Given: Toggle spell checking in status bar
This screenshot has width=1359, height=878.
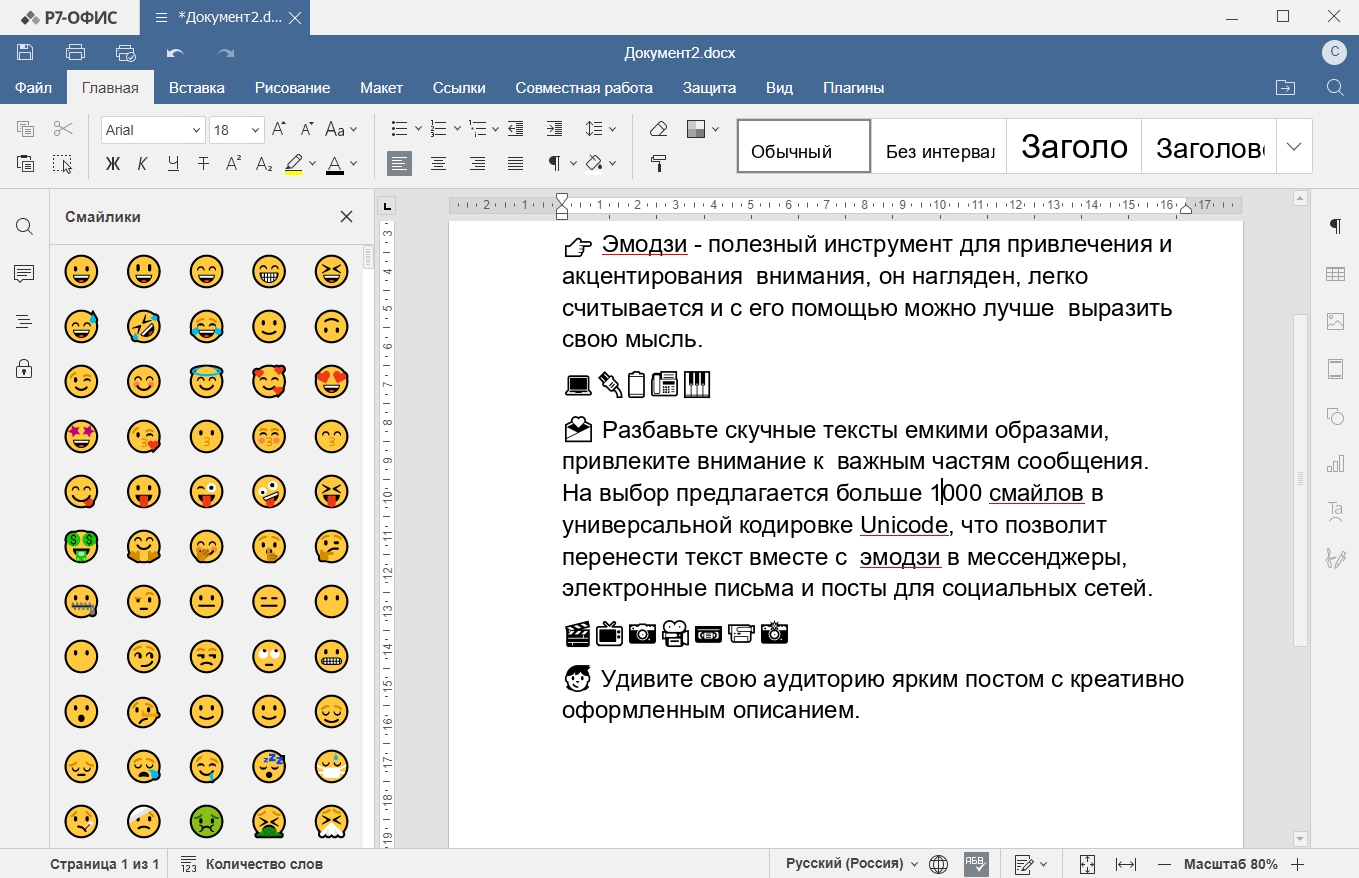Looking at the screenshot, I should pos(975,864).
